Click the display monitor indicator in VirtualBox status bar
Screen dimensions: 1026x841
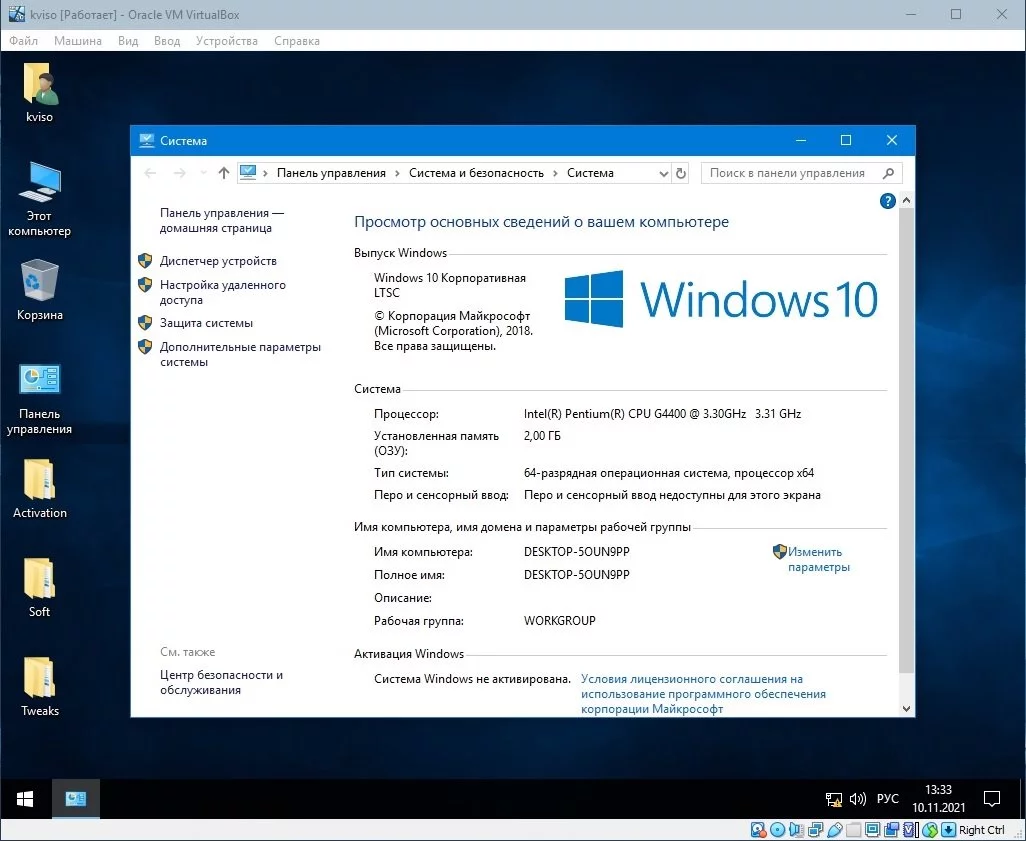coord(872,830)
